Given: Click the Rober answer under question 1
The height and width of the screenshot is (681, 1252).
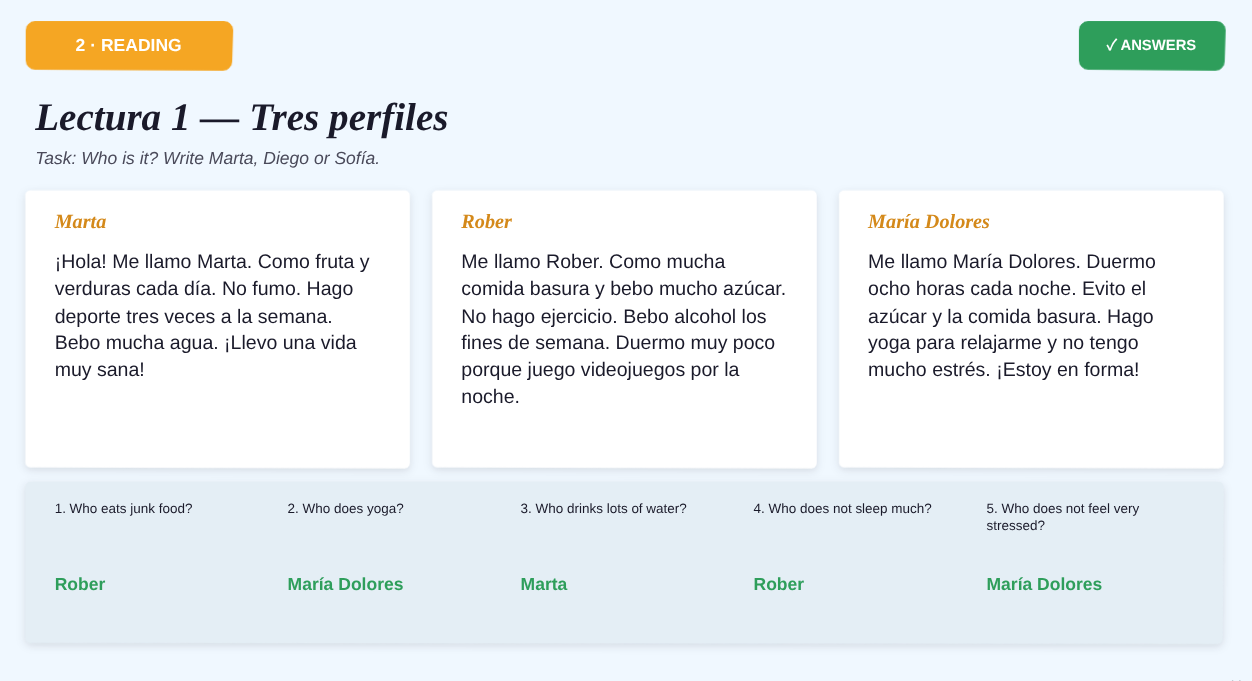Looking at the screenshot, I should pos(80,584).
